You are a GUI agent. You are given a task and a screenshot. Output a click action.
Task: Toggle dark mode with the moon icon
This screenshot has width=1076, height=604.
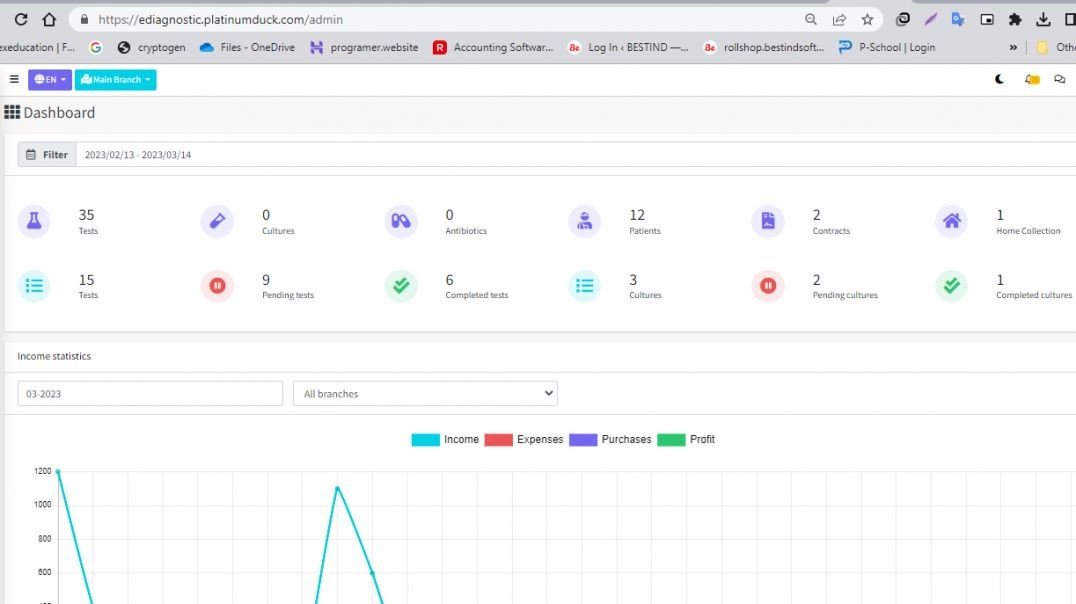click(999, 79)
